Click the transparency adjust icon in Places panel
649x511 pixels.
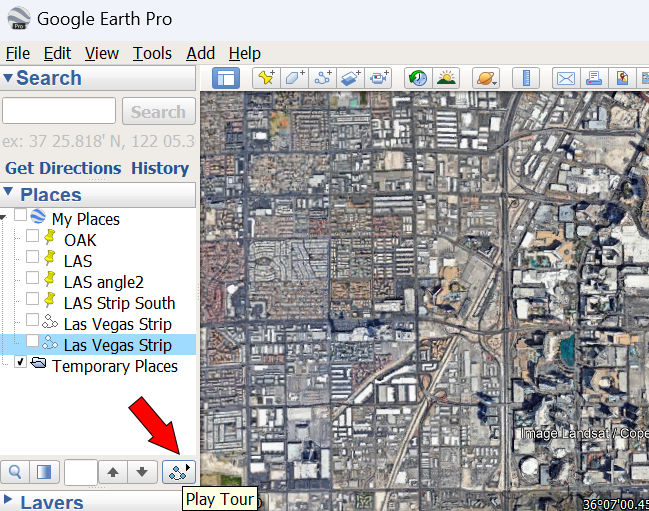[x=44, y=472]
